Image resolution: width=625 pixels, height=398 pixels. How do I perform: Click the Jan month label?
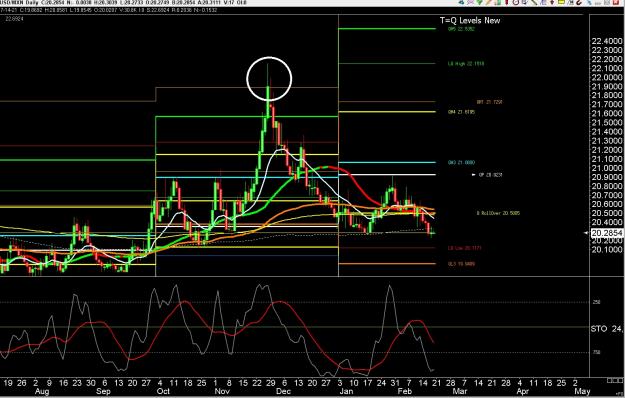tap(346, 392)
